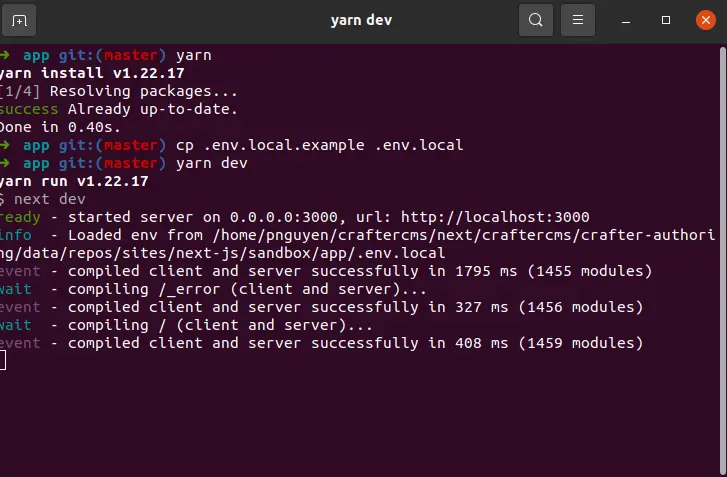Click the 'Done in 0.40s.' line
This screenshot has height=477, width=727.
click(x=60, y=126)
